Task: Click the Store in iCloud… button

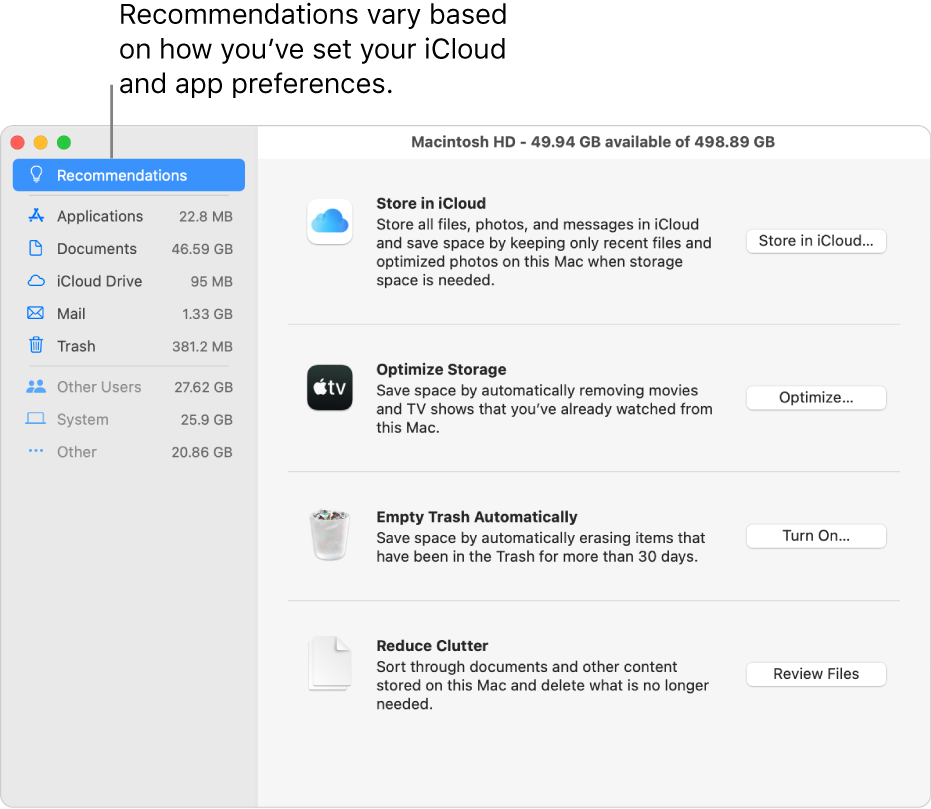Action: 816,241
